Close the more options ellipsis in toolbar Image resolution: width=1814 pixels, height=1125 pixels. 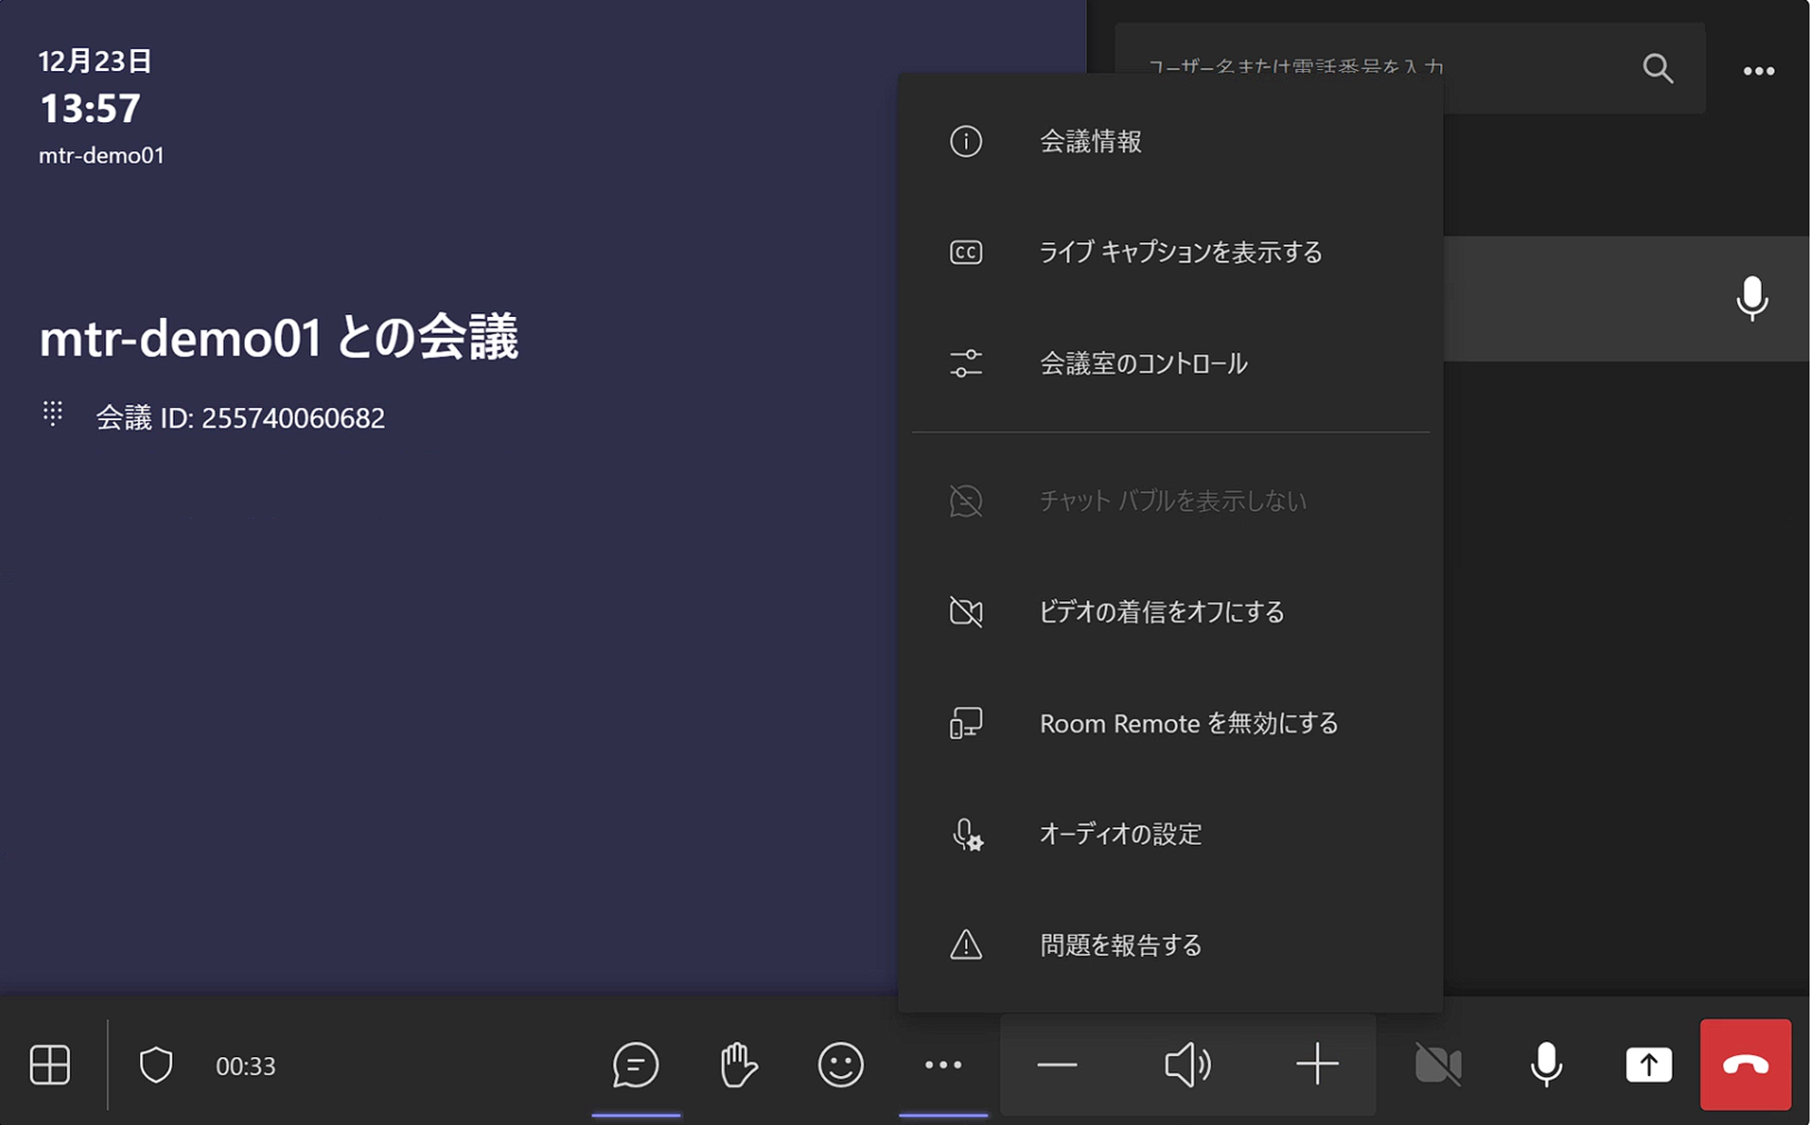point(943,1065)
